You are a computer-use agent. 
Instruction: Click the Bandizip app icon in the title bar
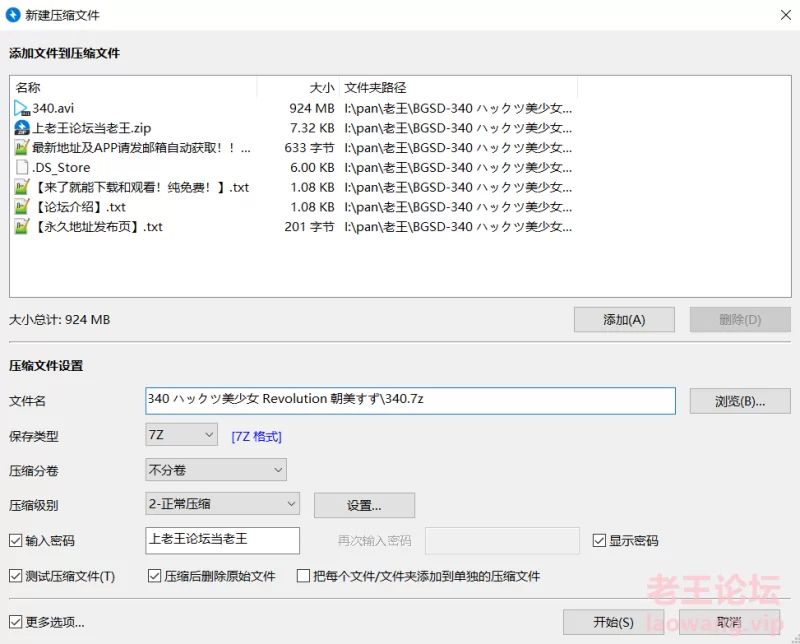[13, 15]
